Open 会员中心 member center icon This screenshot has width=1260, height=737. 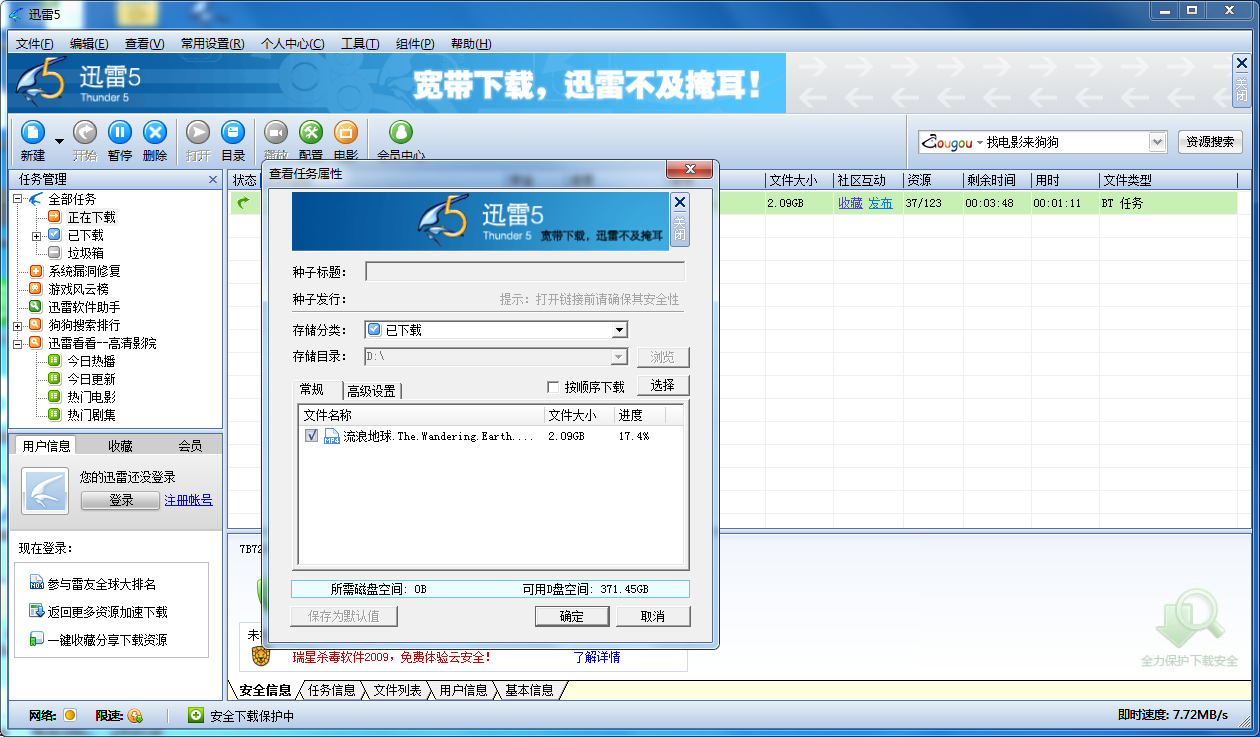point(401,132)
